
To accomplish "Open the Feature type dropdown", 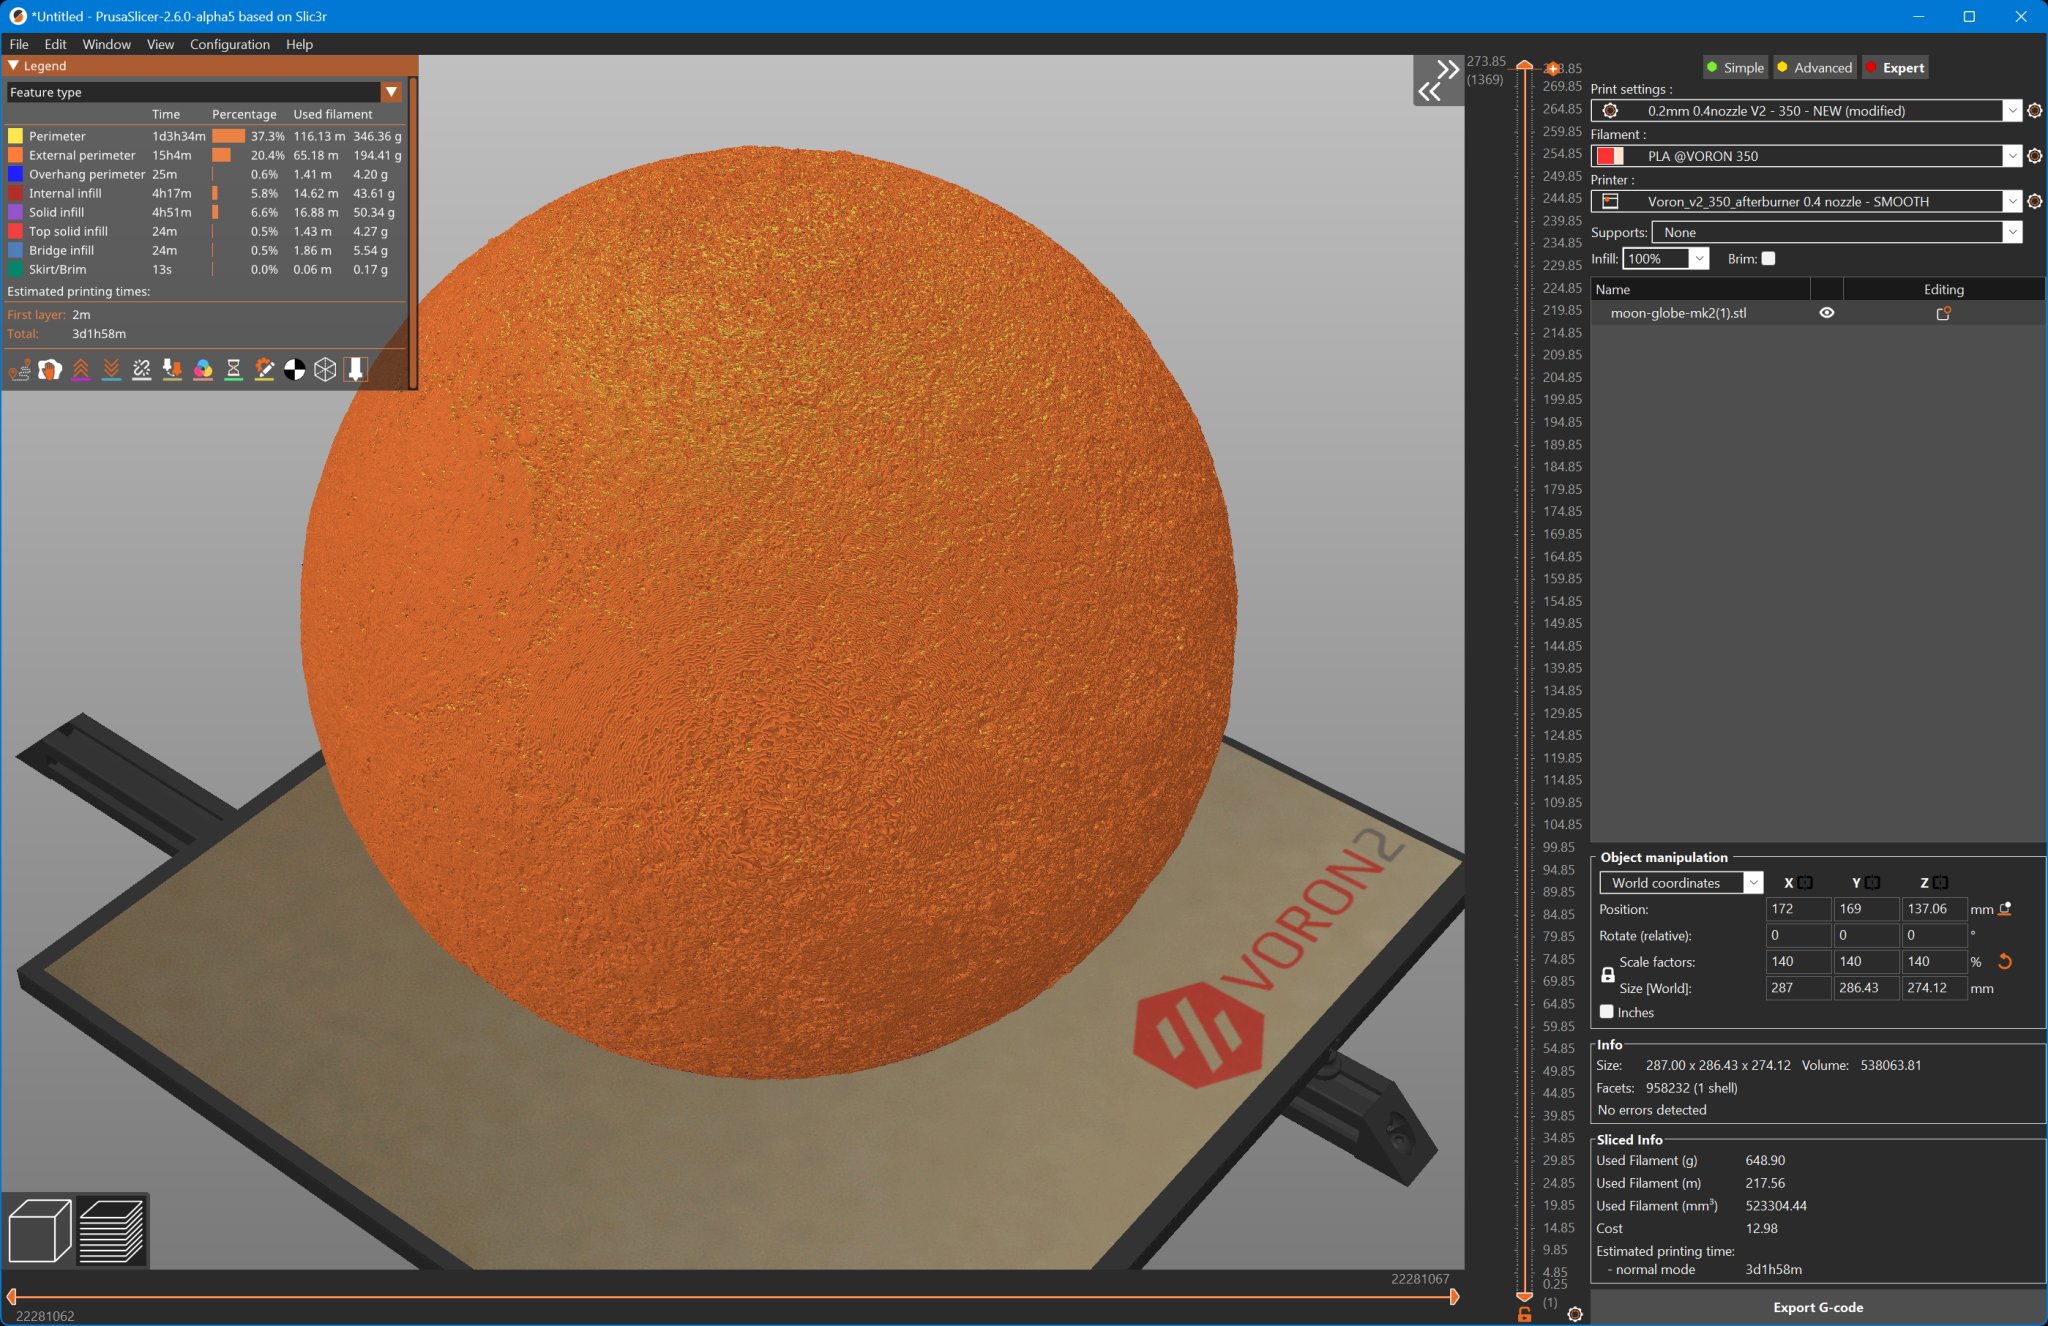I will click(391, 92).
